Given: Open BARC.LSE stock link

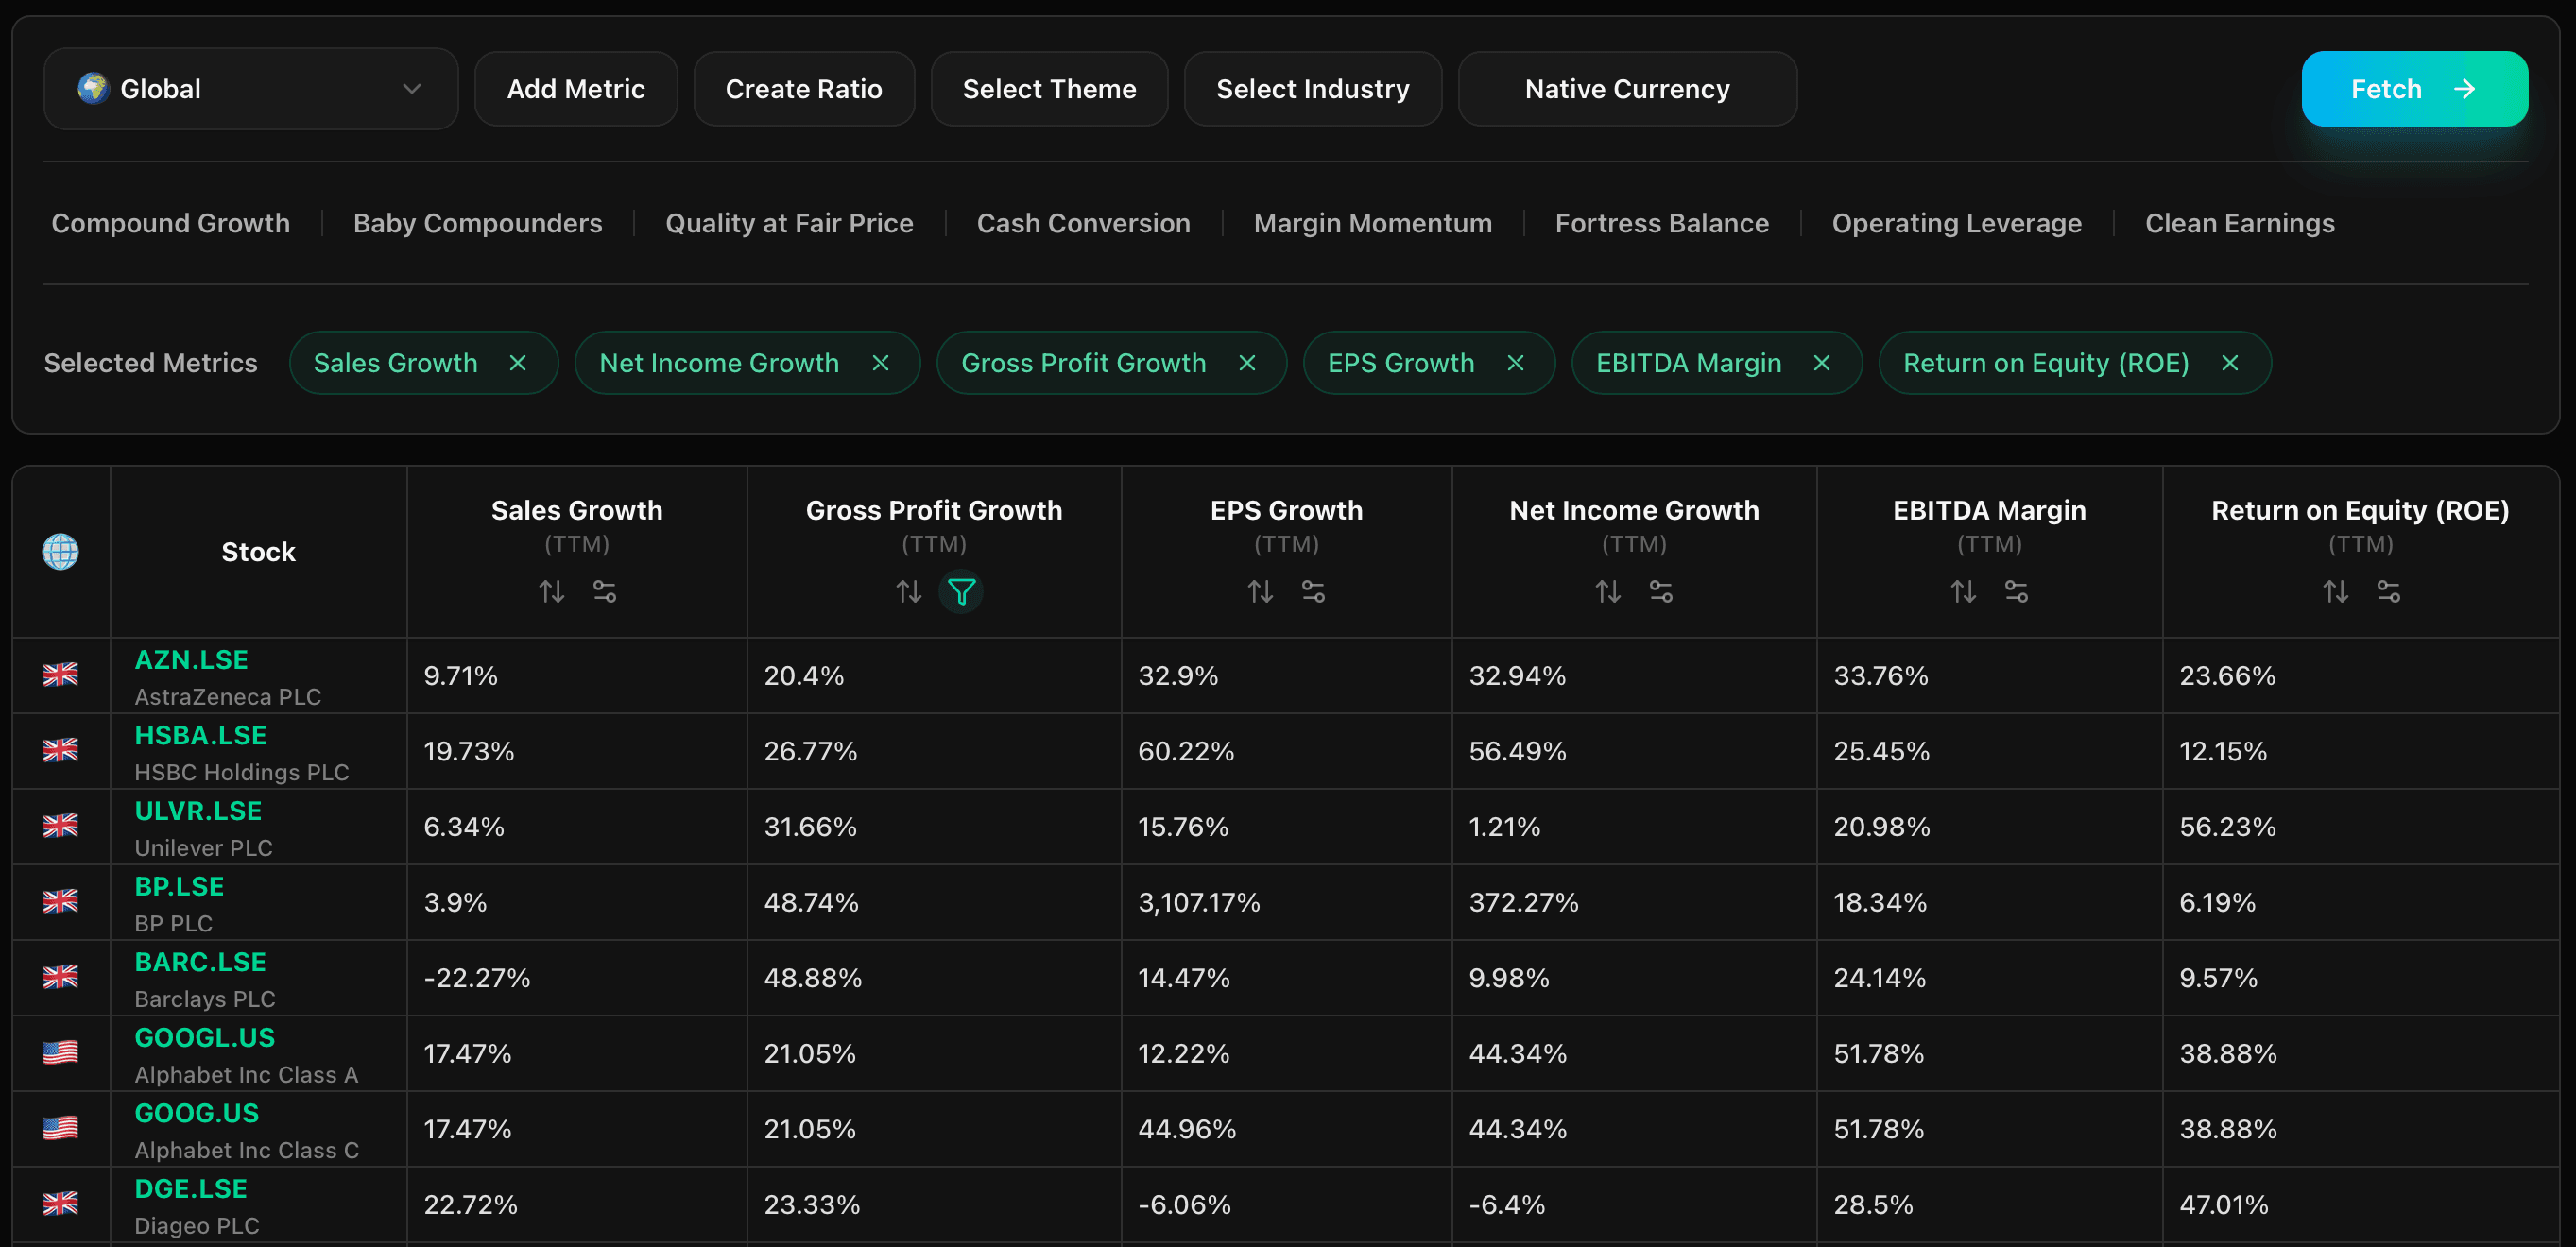Looking at the screenshot, I should coord(200,962).
